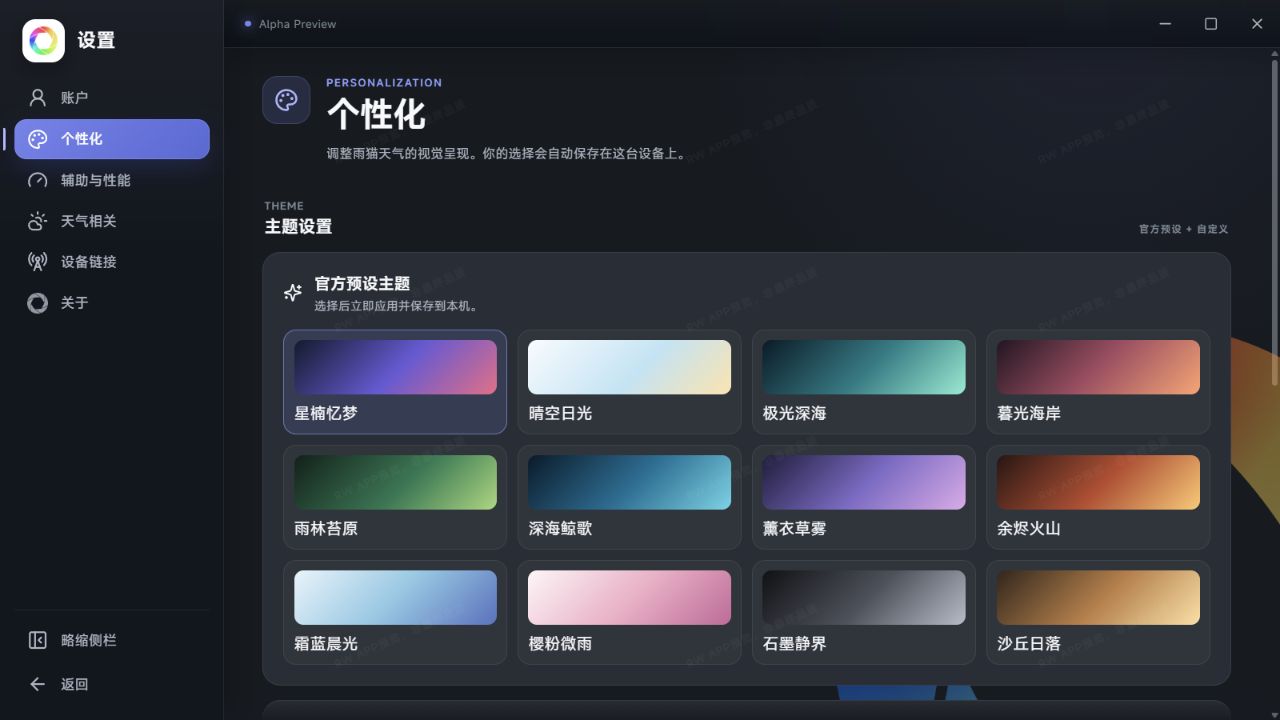The width and height of the screenshot is (1280, 720).
Task: Click the sun-cloud weather icon in the sidebar
Action: 37,221
